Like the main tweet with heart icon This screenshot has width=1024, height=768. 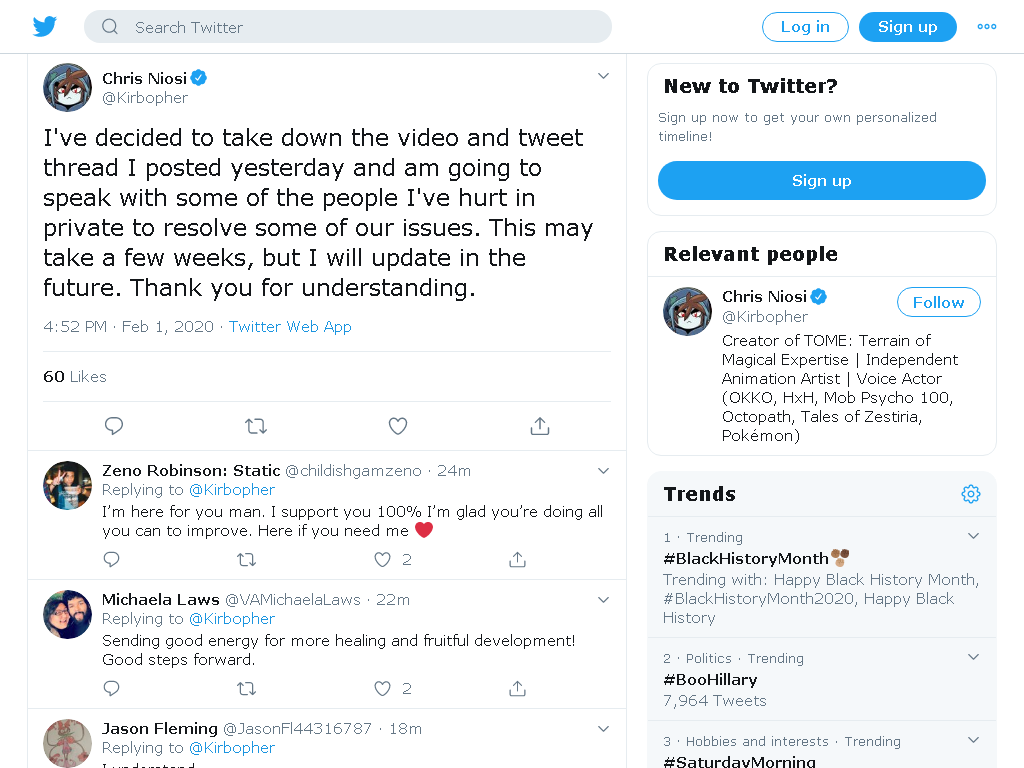tap(398, 426)
